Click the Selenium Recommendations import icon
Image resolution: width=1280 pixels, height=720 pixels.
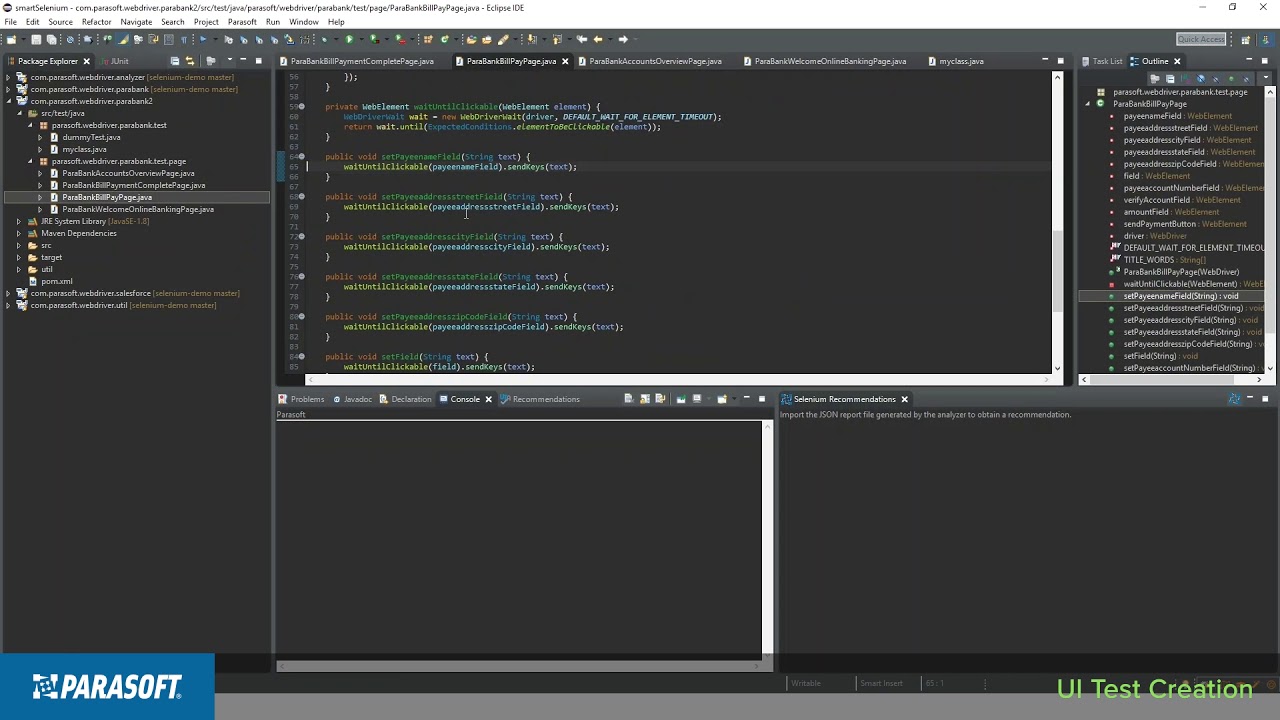click(1234, 399)
